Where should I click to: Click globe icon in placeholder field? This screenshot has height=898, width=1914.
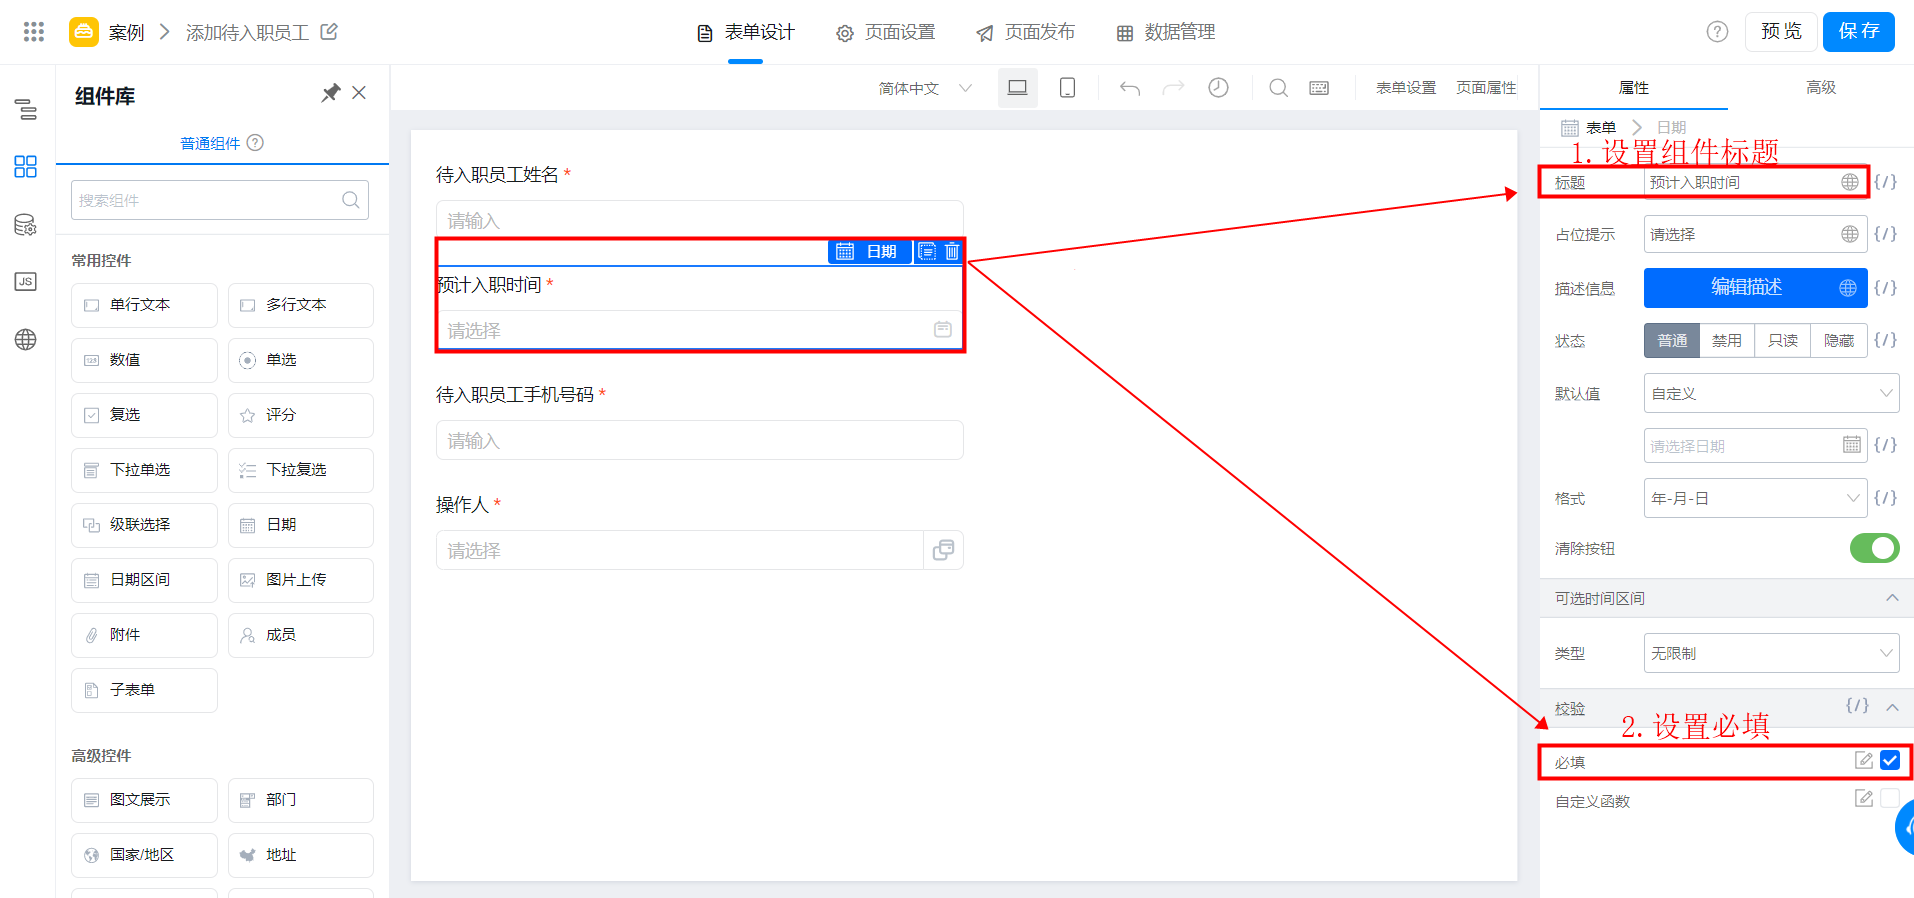[1850, 234]
